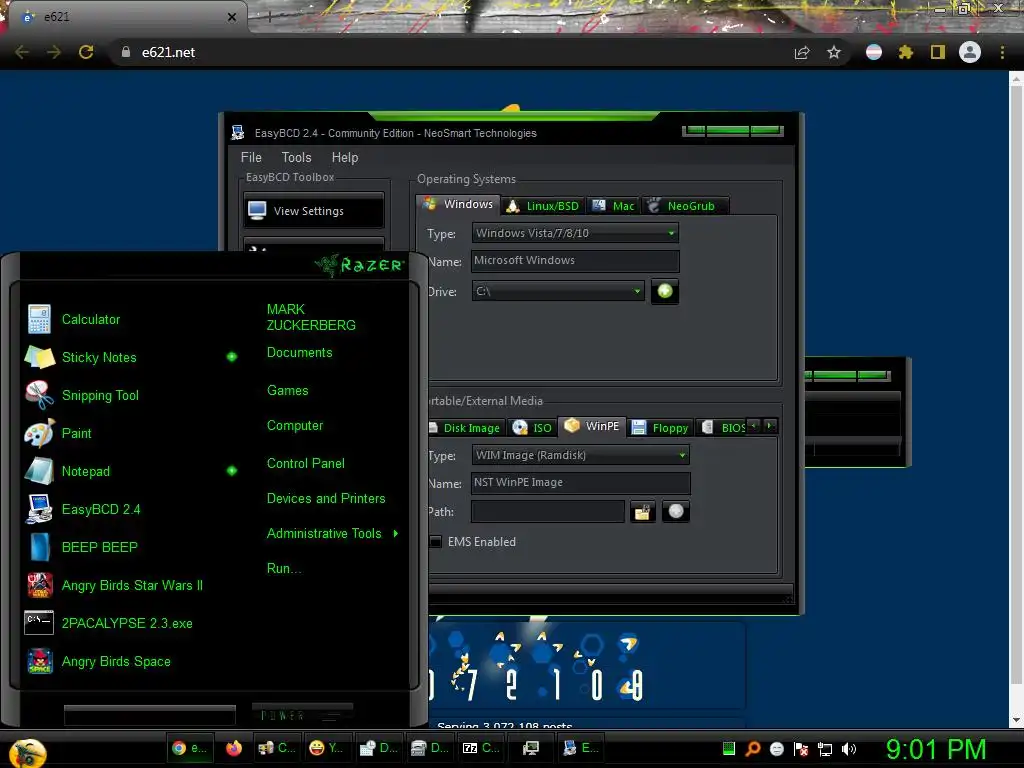Click View Settings in EasyBCD Toolbox
The height and width of the screenshot is (768, 1024).
(314, 211)
